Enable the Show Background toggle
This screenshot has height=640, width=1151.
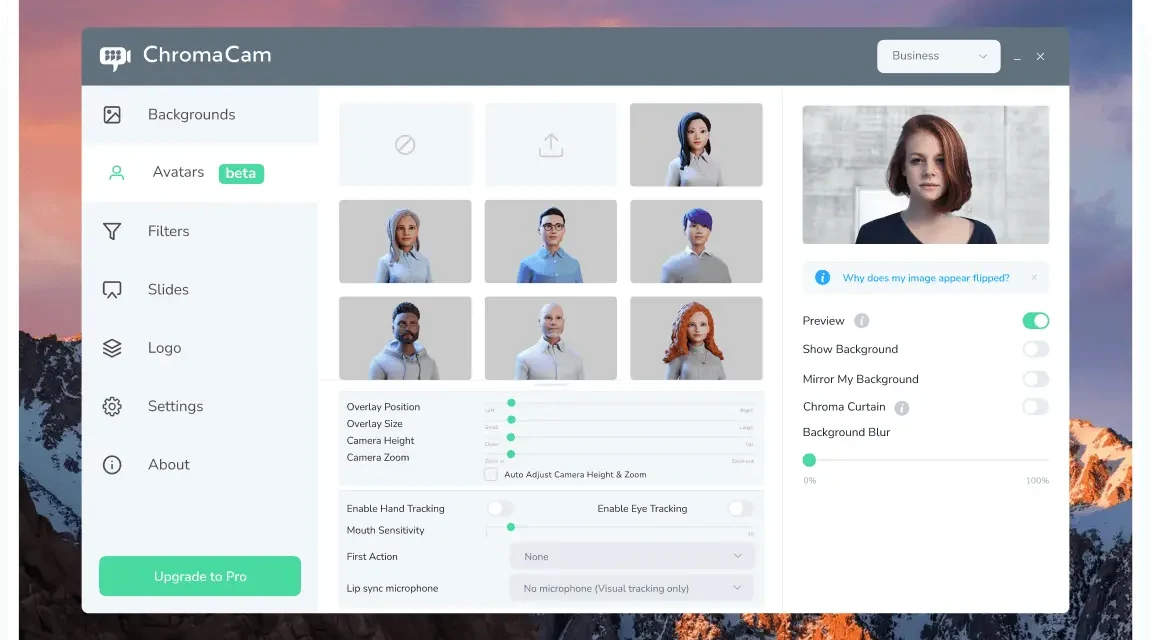(x=1035, y=349)
